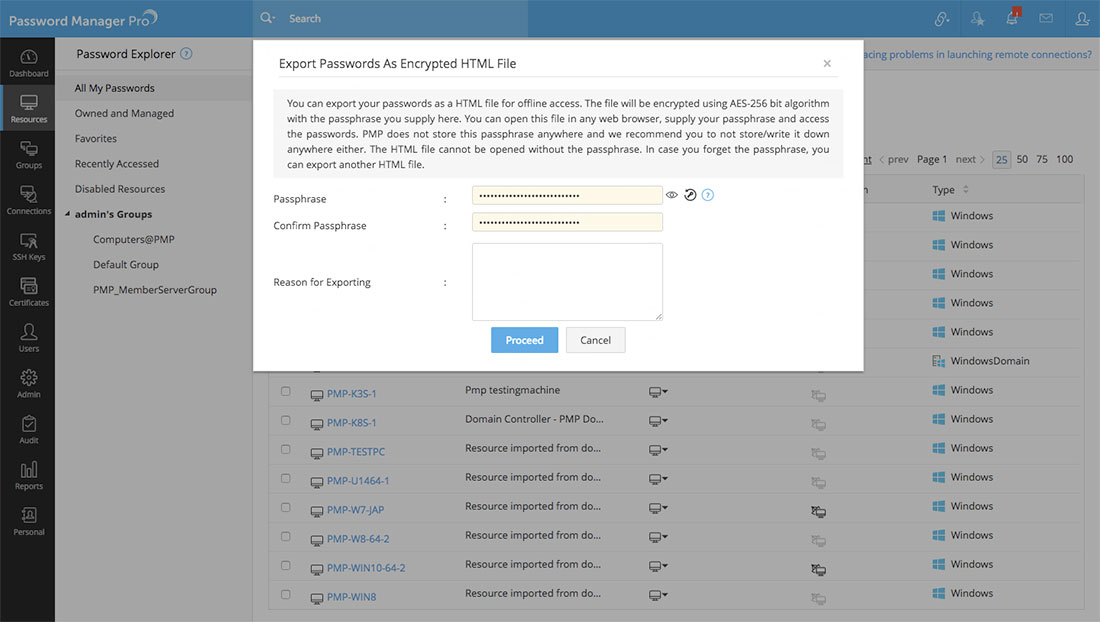Click the passphrase generator icon

(690, 195)
